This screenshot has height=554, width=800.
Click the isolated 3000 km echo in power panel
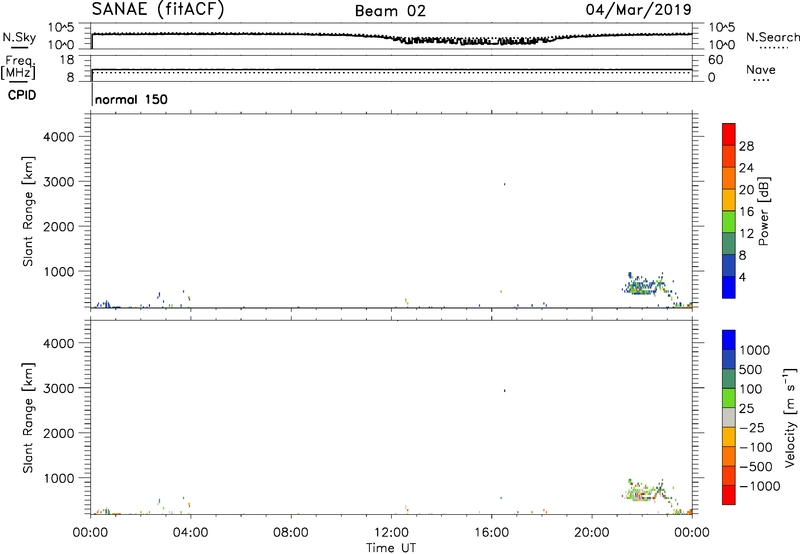pos(505,184)
